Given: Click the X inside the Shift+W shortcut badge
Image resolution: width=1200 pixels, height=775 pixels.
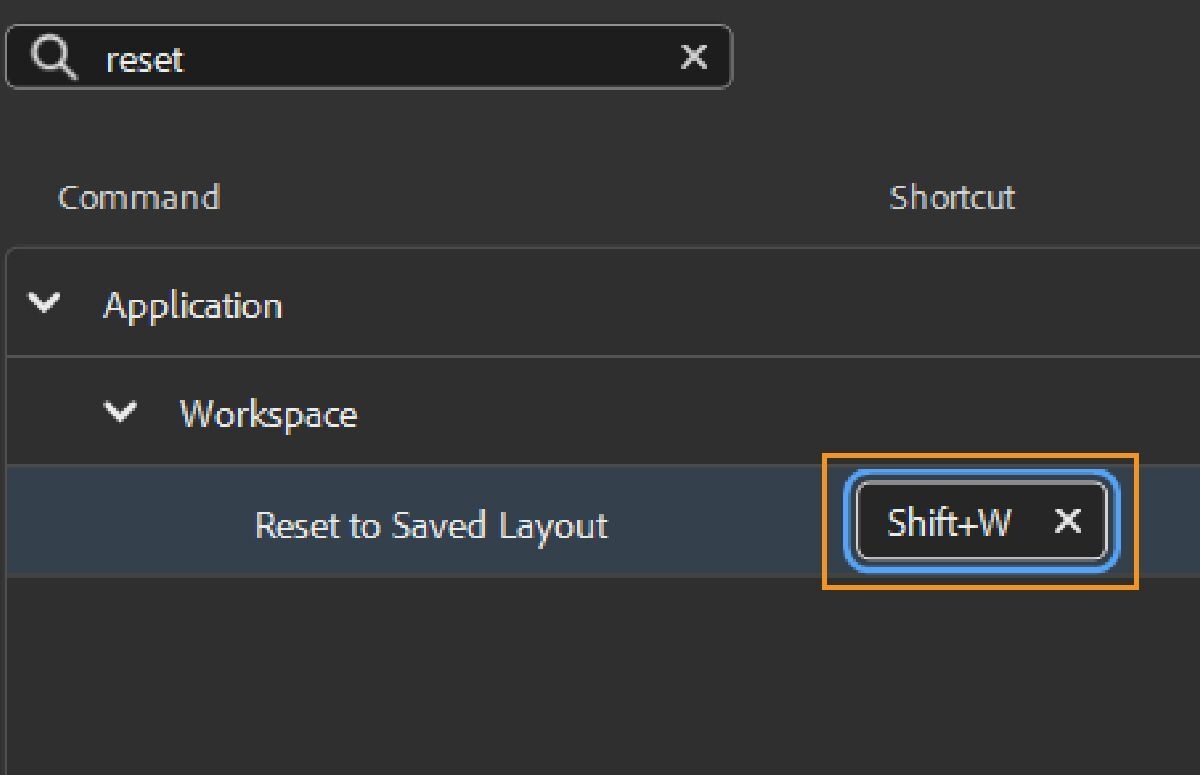Looking at the screenshot, I should (1067, 521).
